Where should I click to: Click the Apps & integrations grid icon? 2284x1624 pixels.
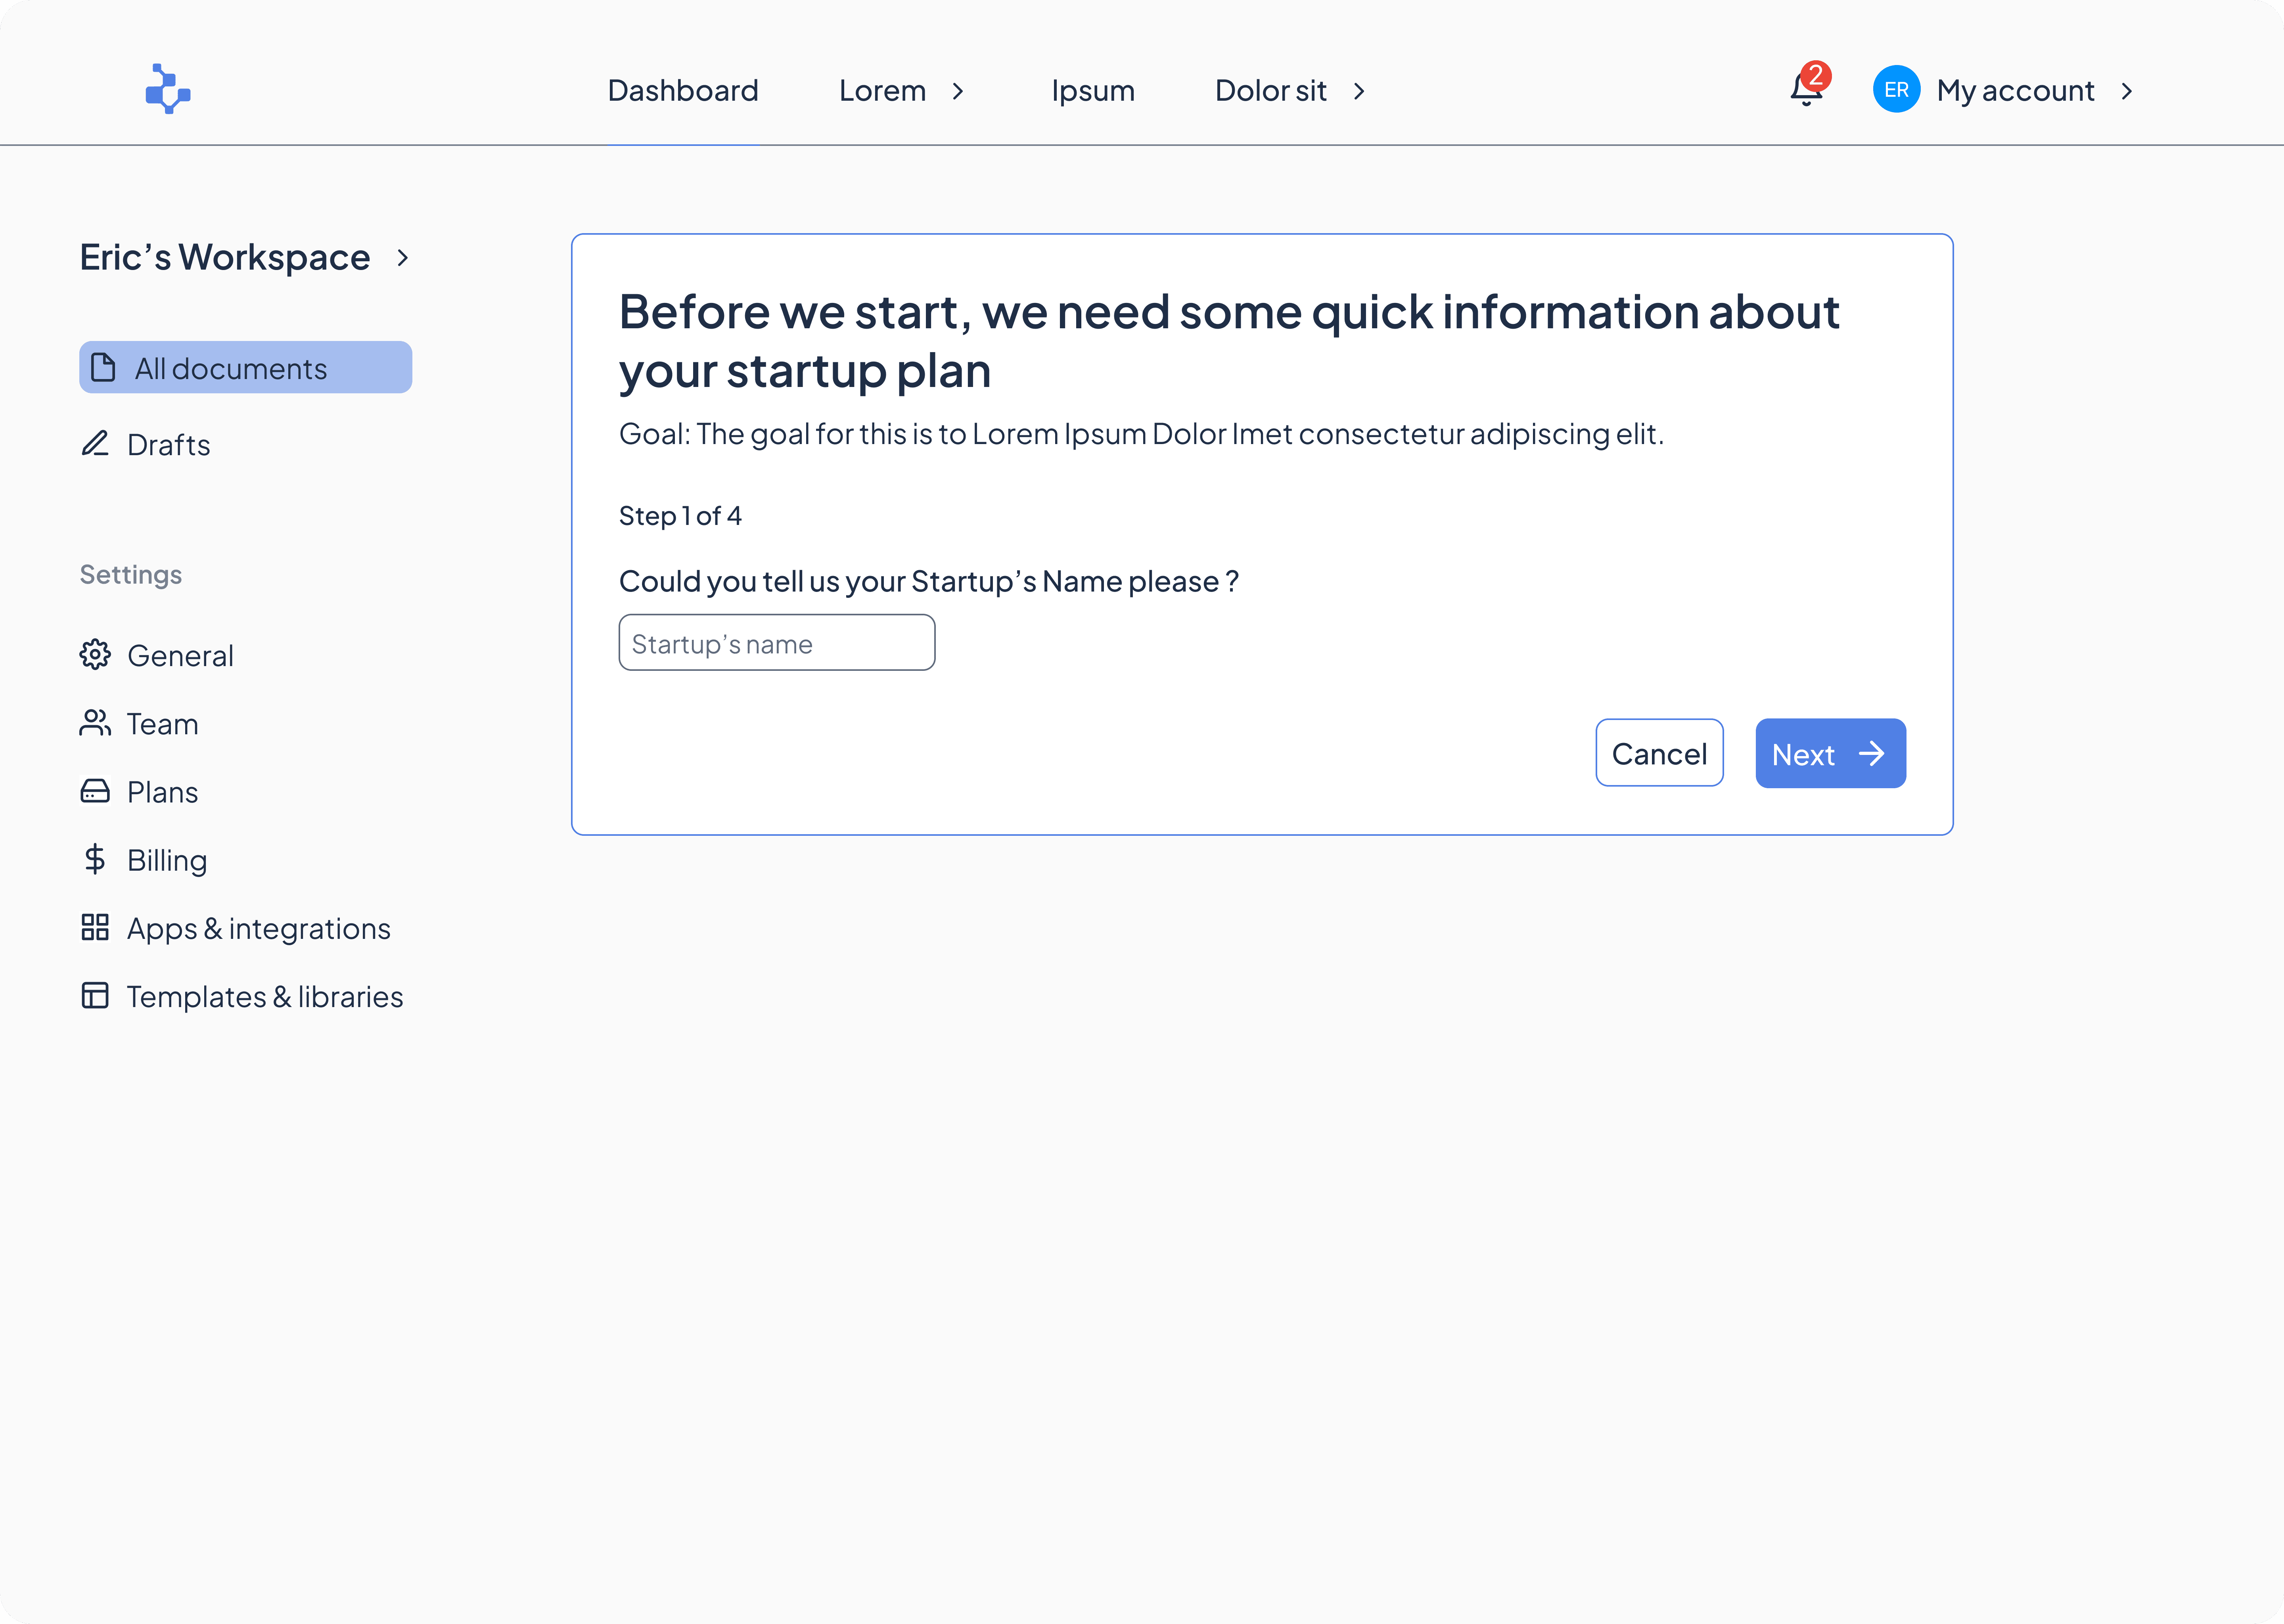[x=95, y=927]
